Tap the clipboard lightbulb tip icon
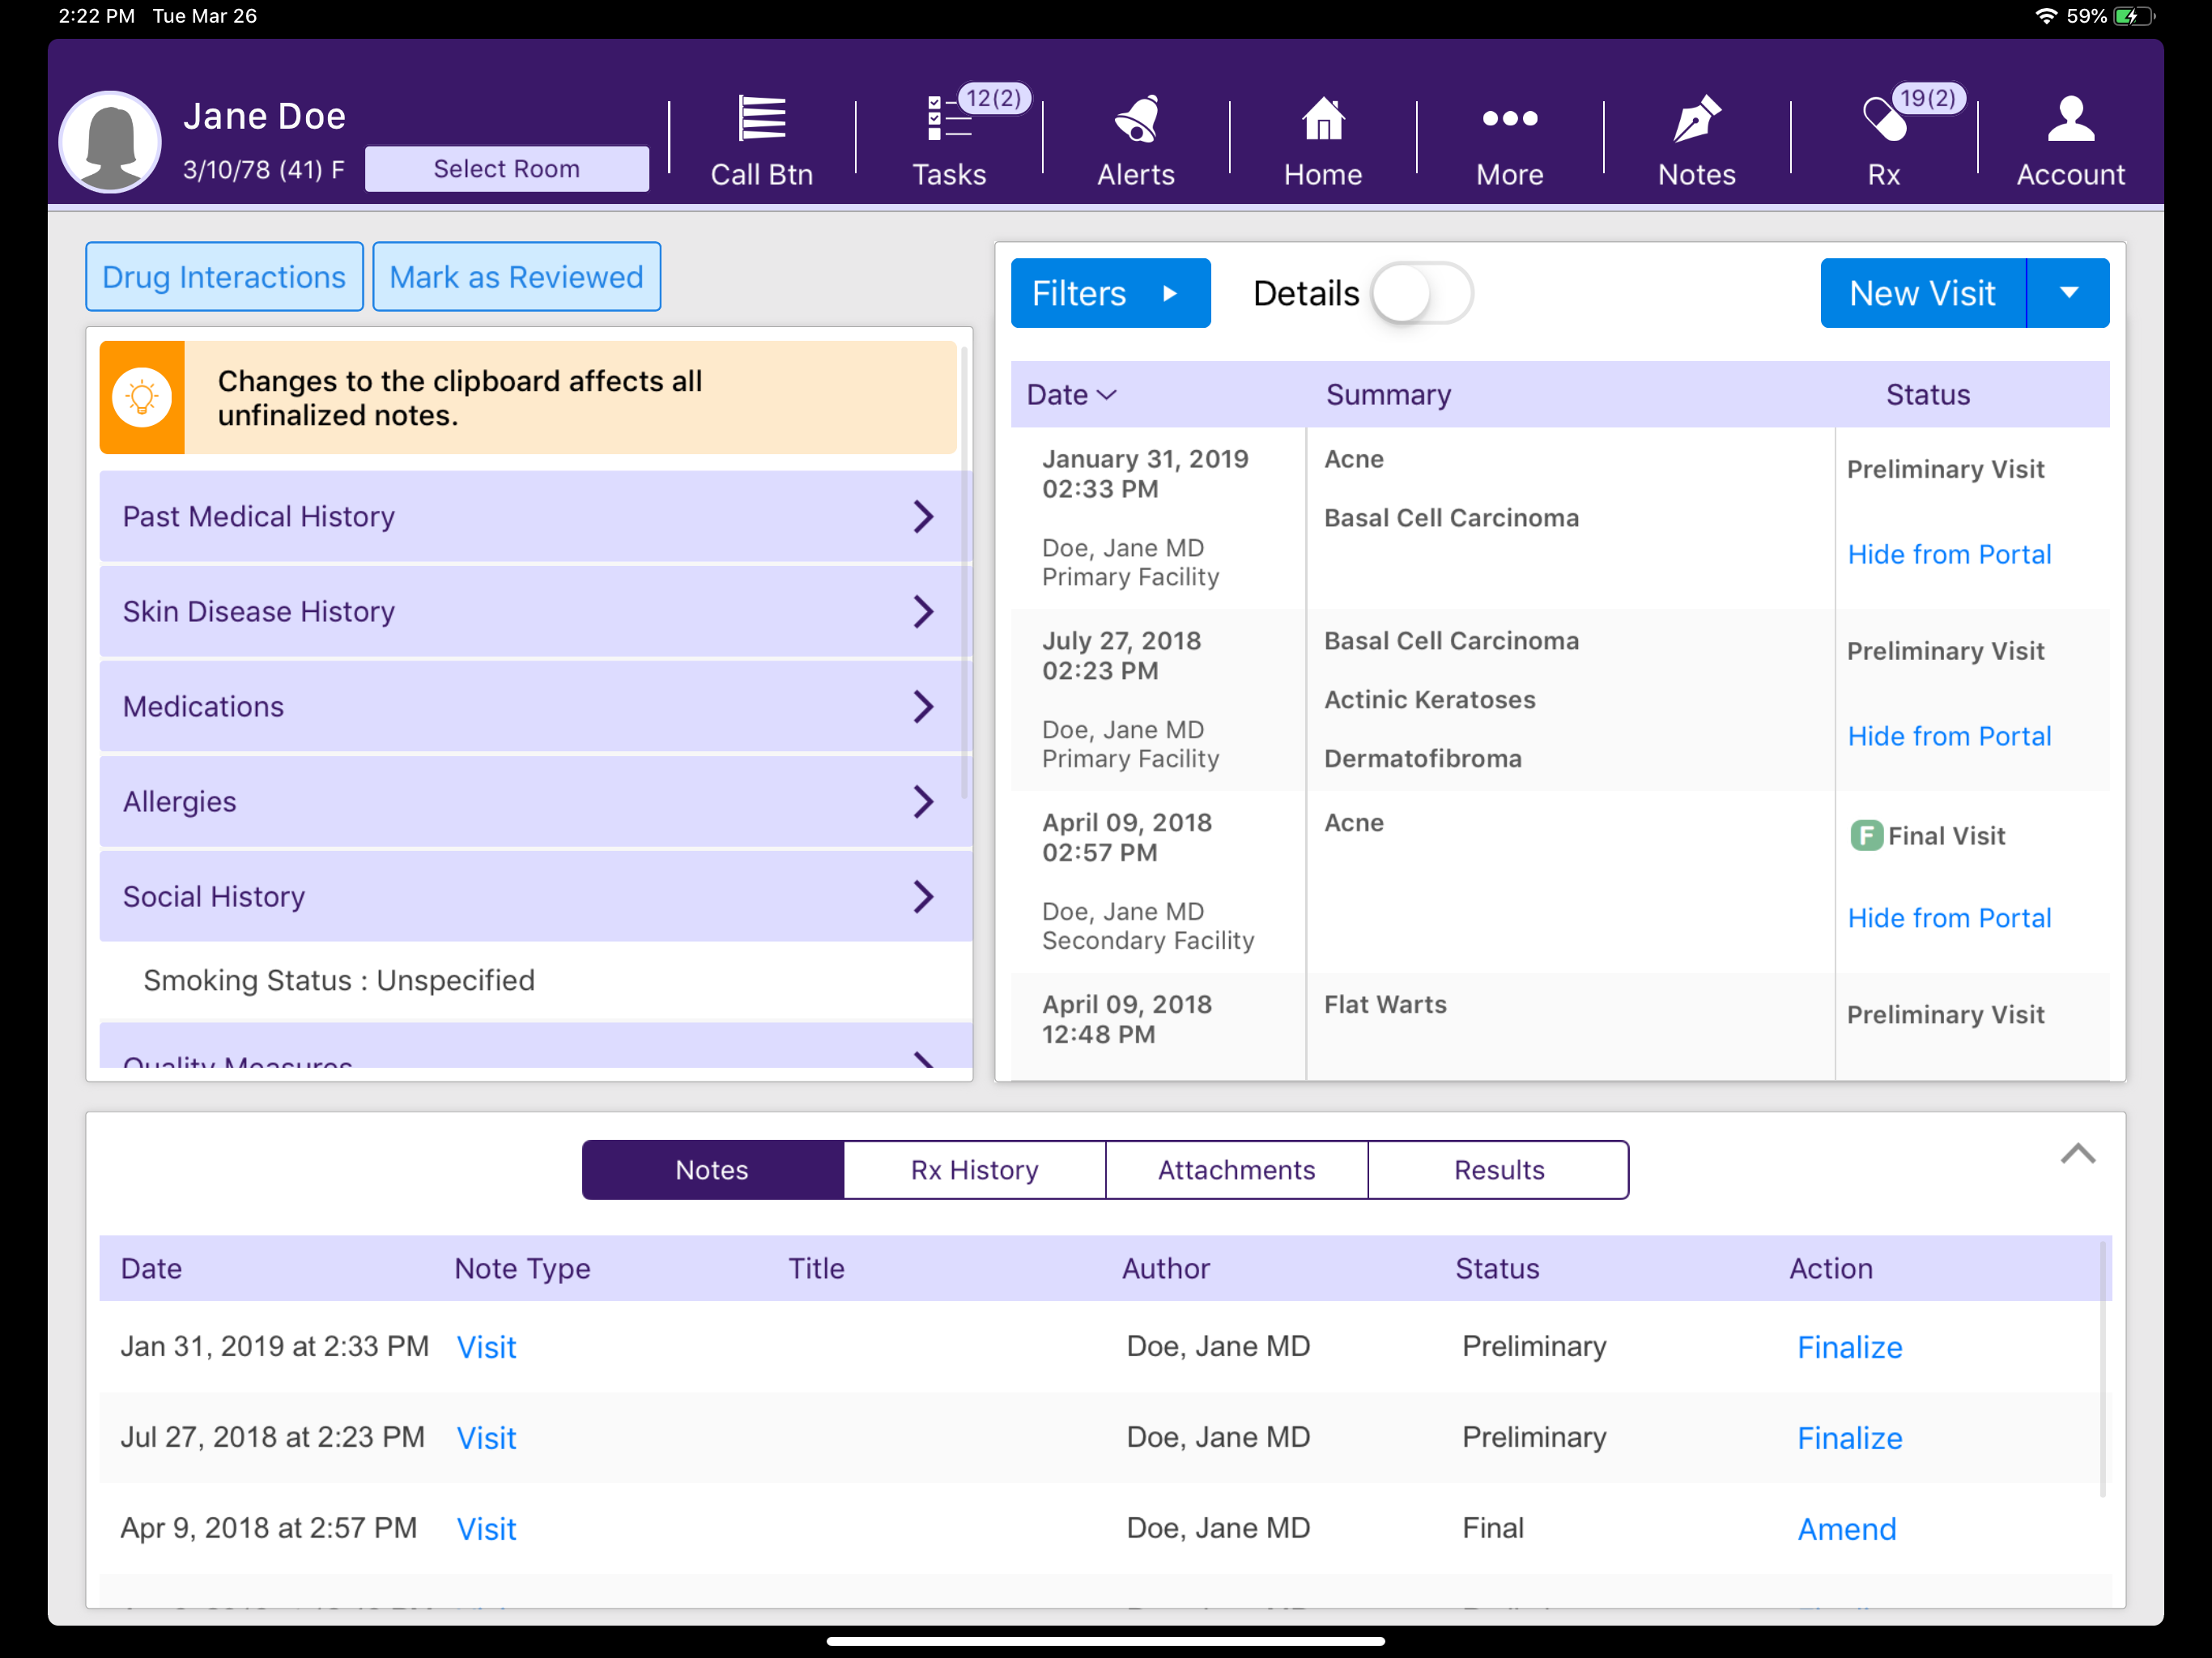Screen dimensions: 2212x1658 (x=142, y=398)
